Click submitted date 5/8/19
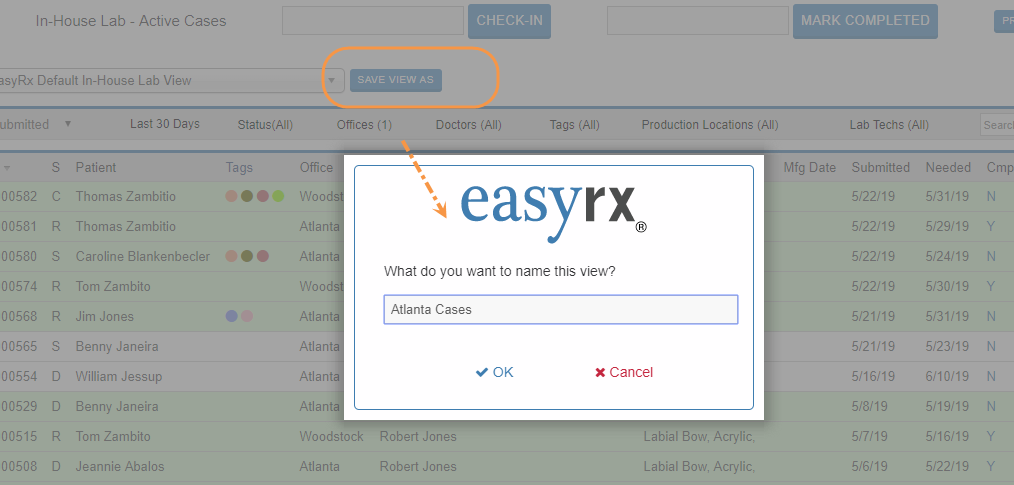Screen dimensions: 1014x485 pyautogui.click(x=870, y=406)
